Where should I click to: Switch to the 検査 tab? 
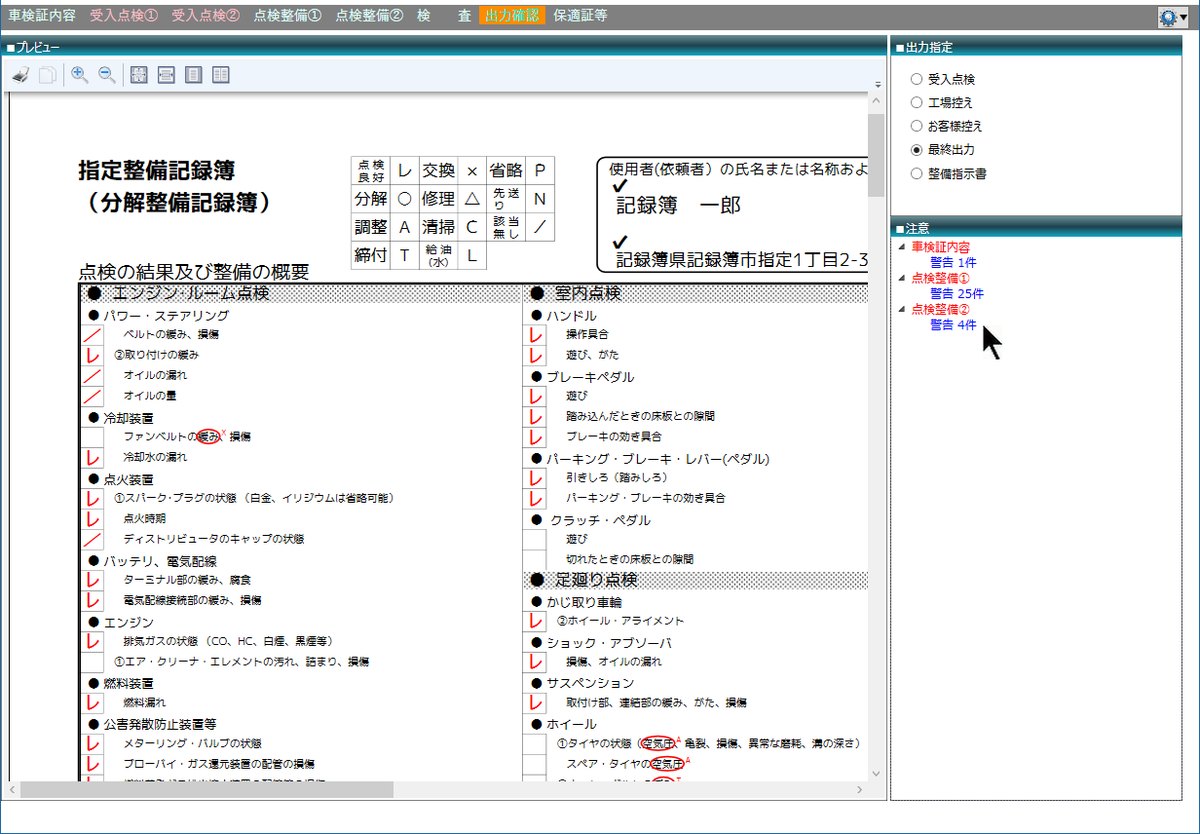444,16
